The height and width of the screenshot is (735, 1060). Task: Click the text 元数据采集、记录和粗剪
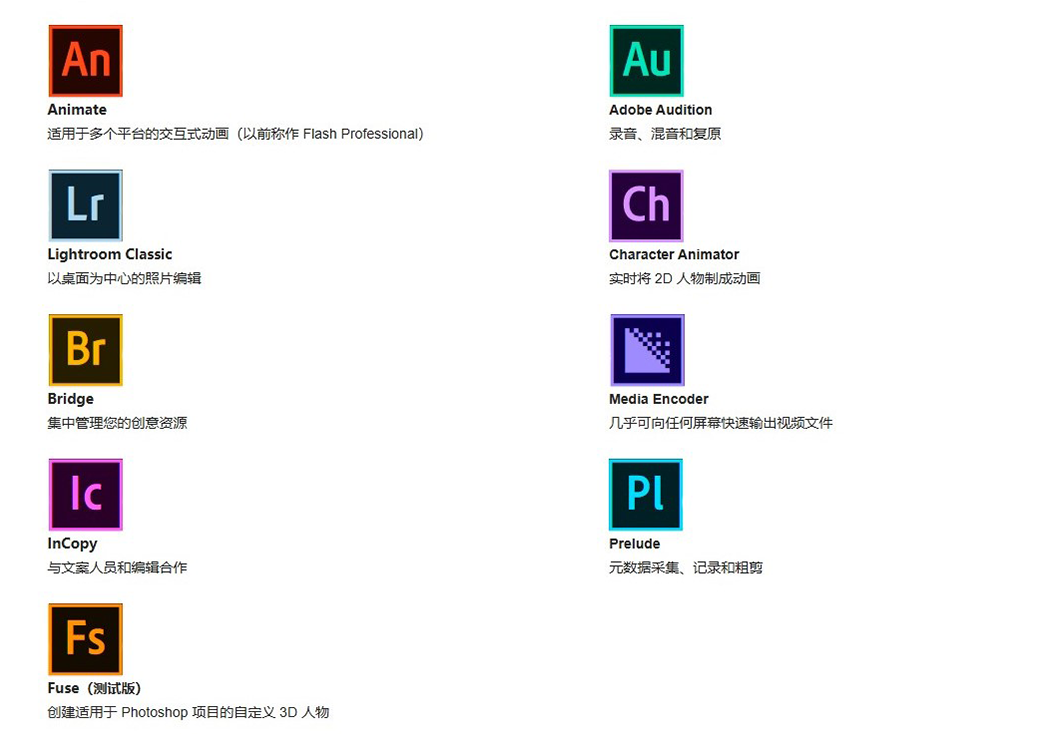coord(685,568)
